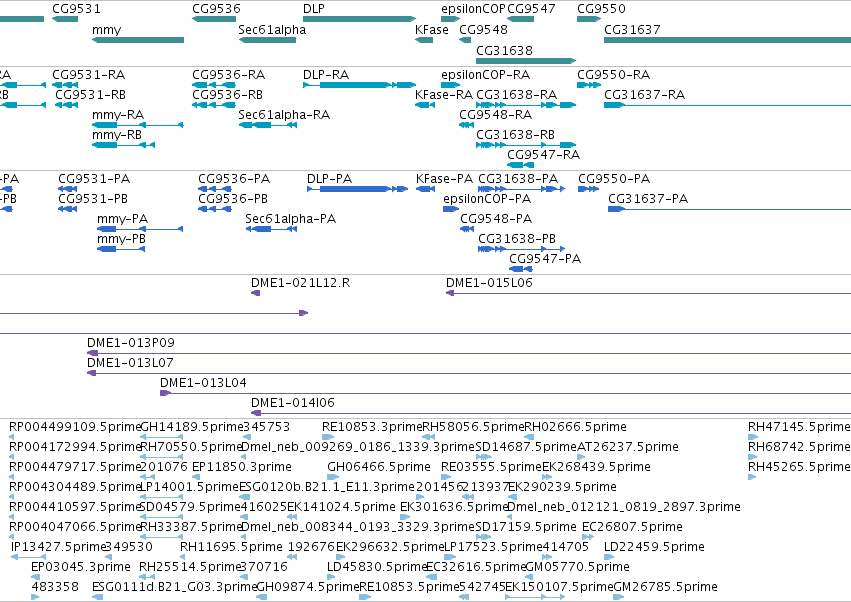
Task: Open EST Dmel_neb_012121_0819_2897.3prime
Action: (x=624, y=506)
